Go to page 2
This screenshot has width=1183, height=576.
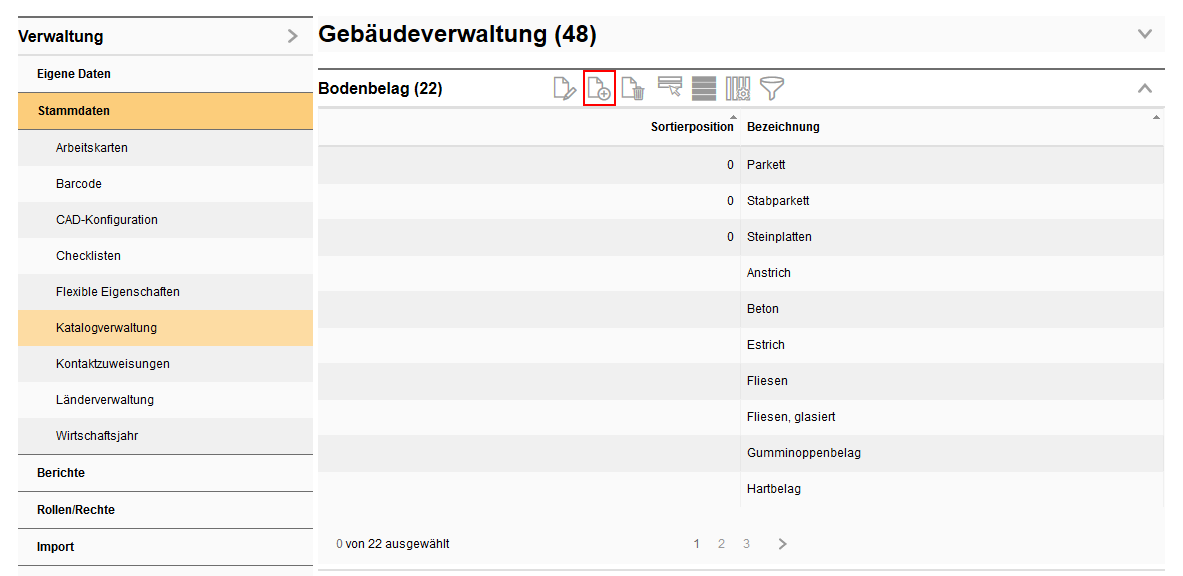click(721, 544)
